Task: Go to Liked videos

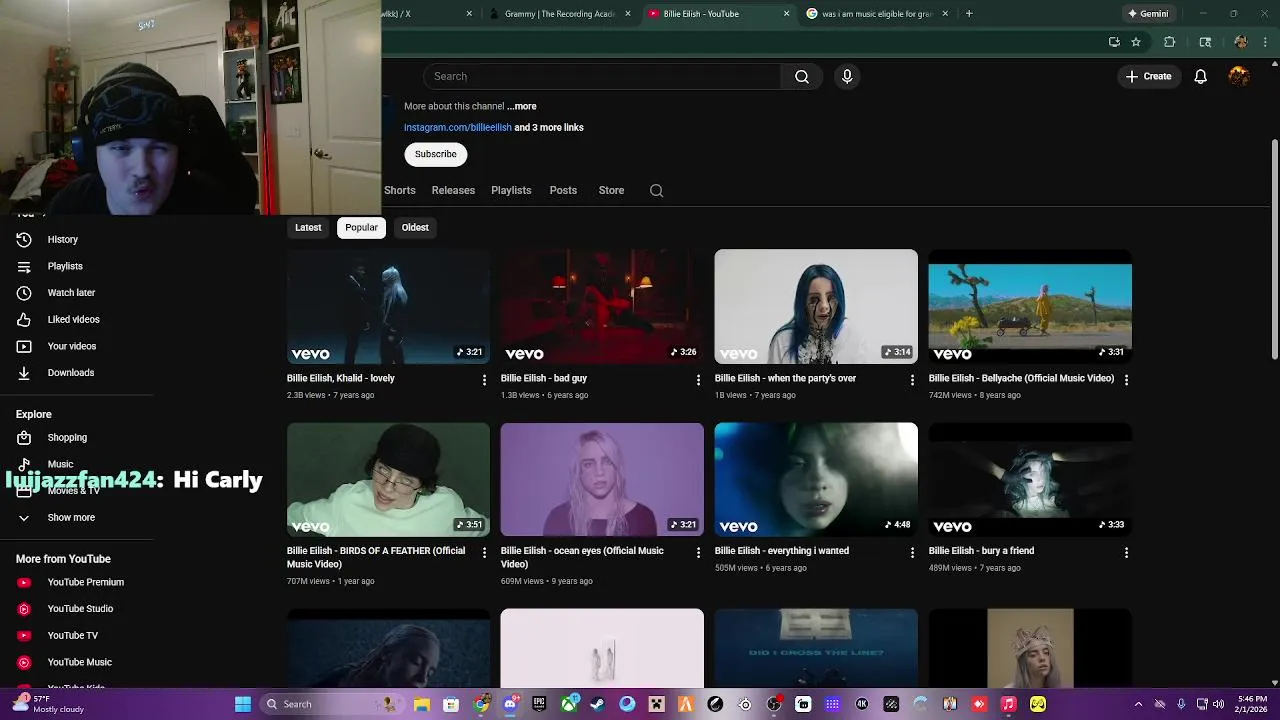Action: 73,319
